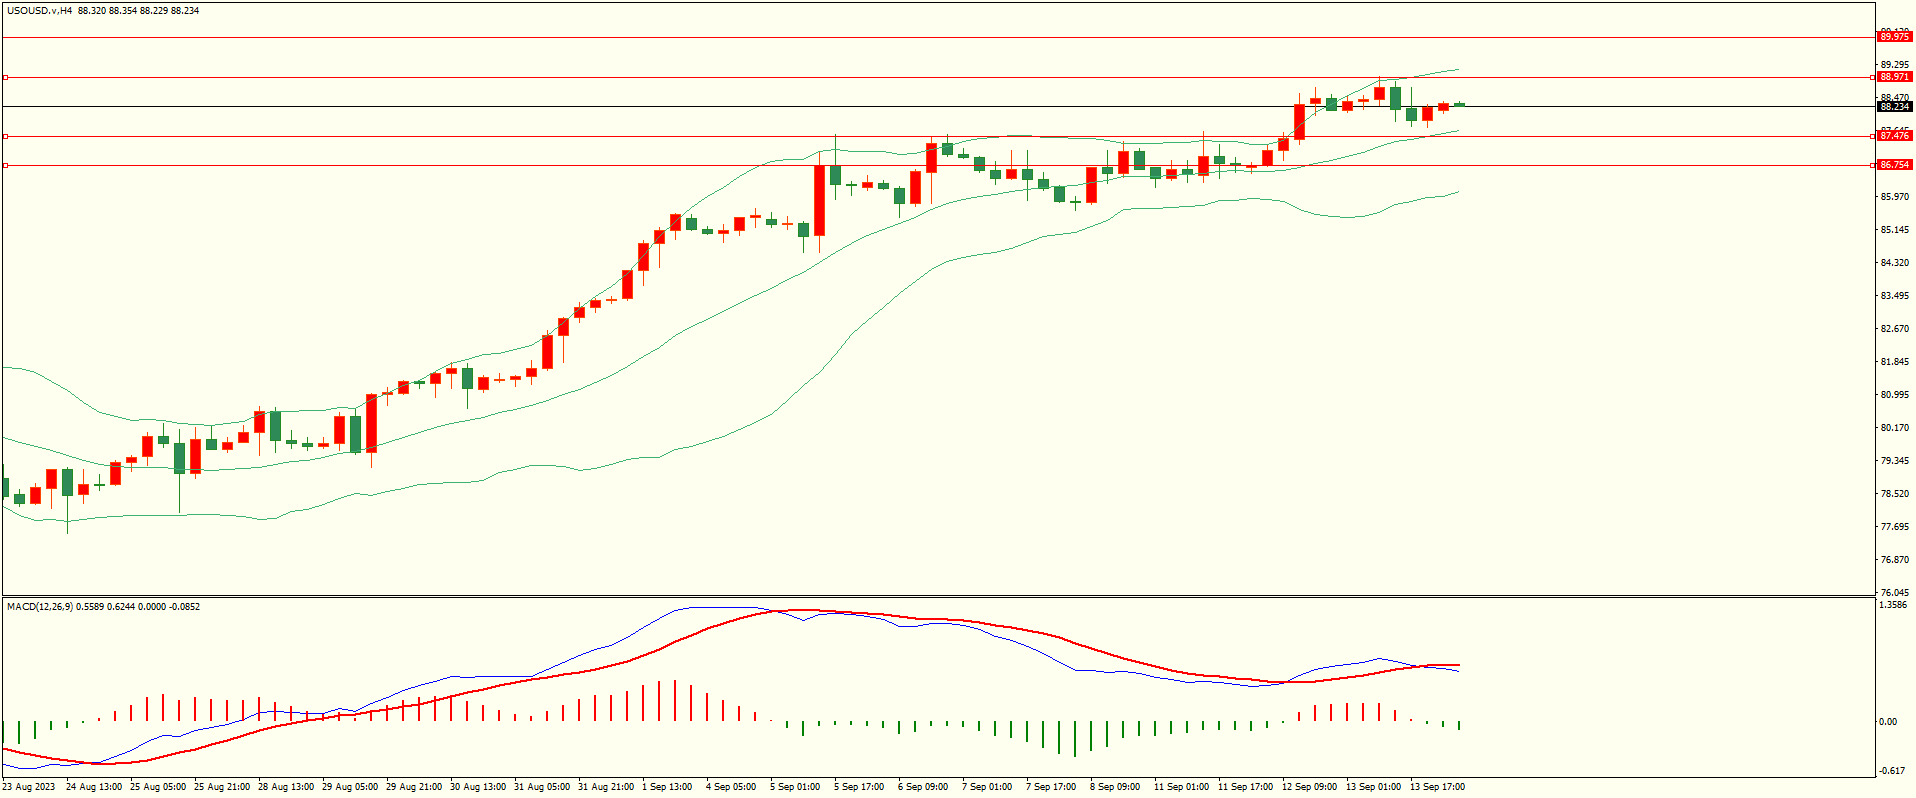Click the 28 Aug 13:00 time axis label
This screenshot has width=1916, height=798.
pos(286,787)
